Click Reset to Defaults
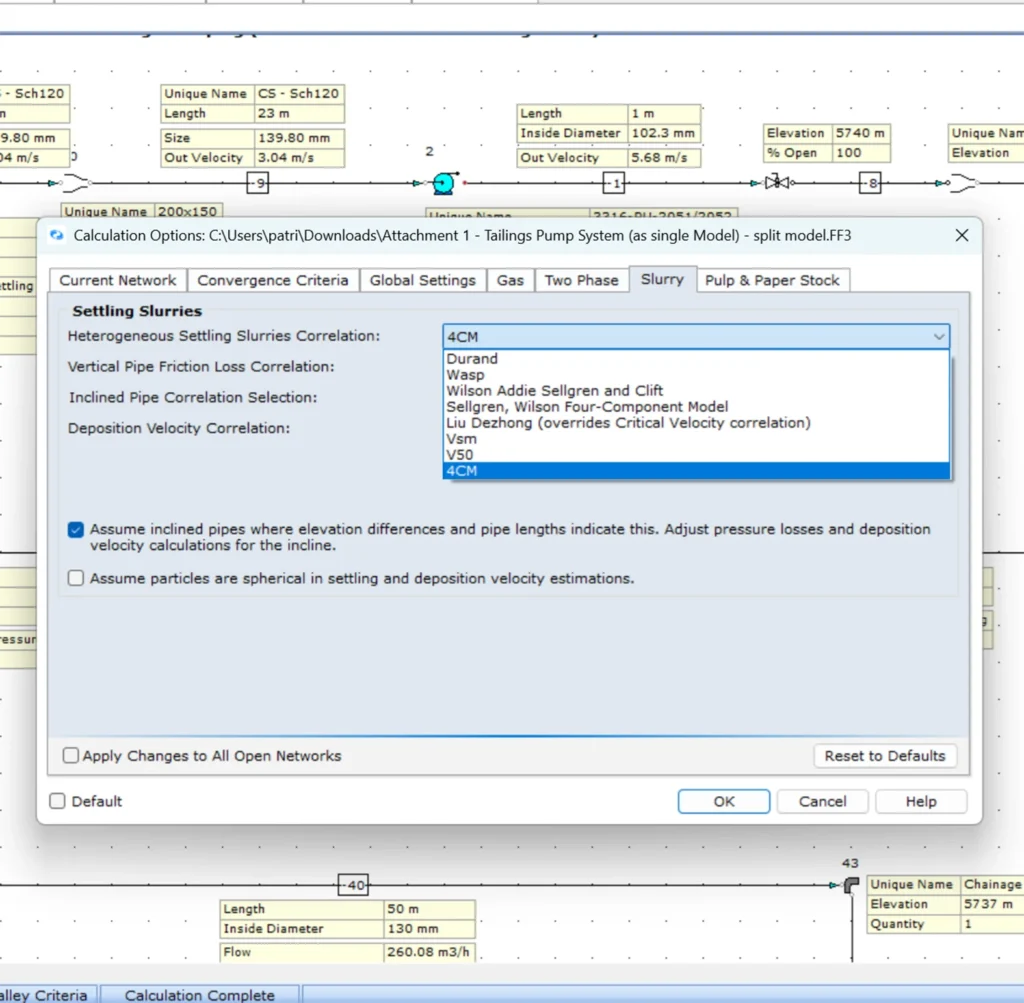The width and height of the screenshot is (1024, 1003). click(x=884, y=756)
